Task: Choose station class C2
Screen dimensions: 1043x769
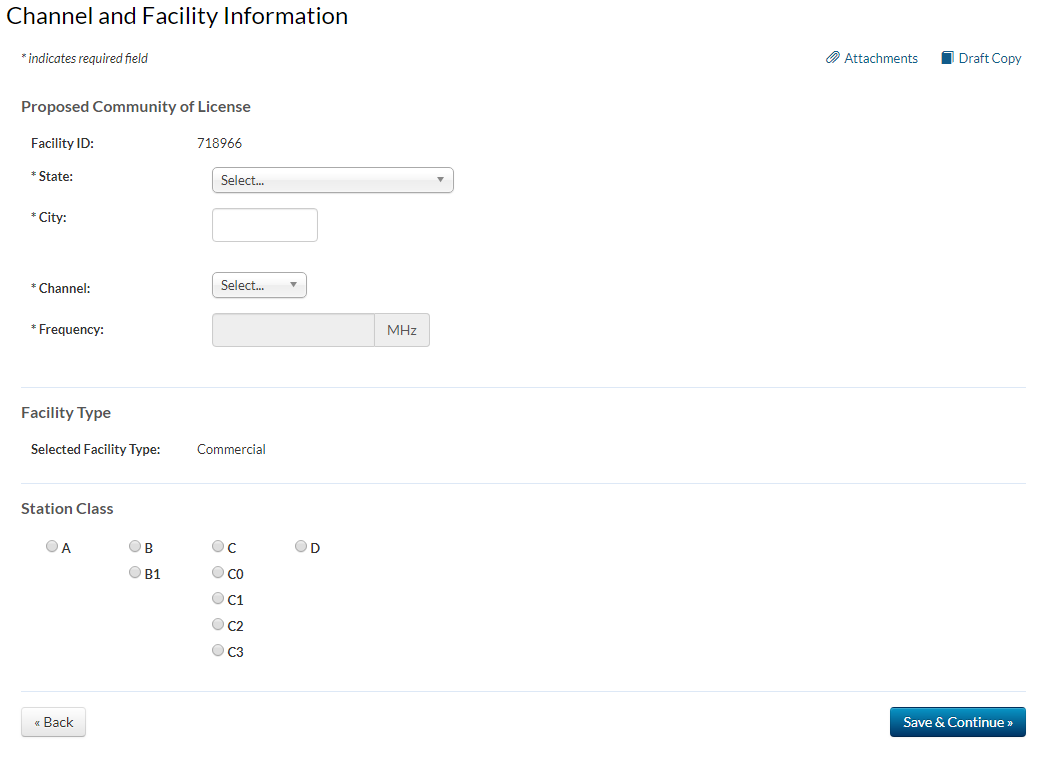Action: coord(218,625)
